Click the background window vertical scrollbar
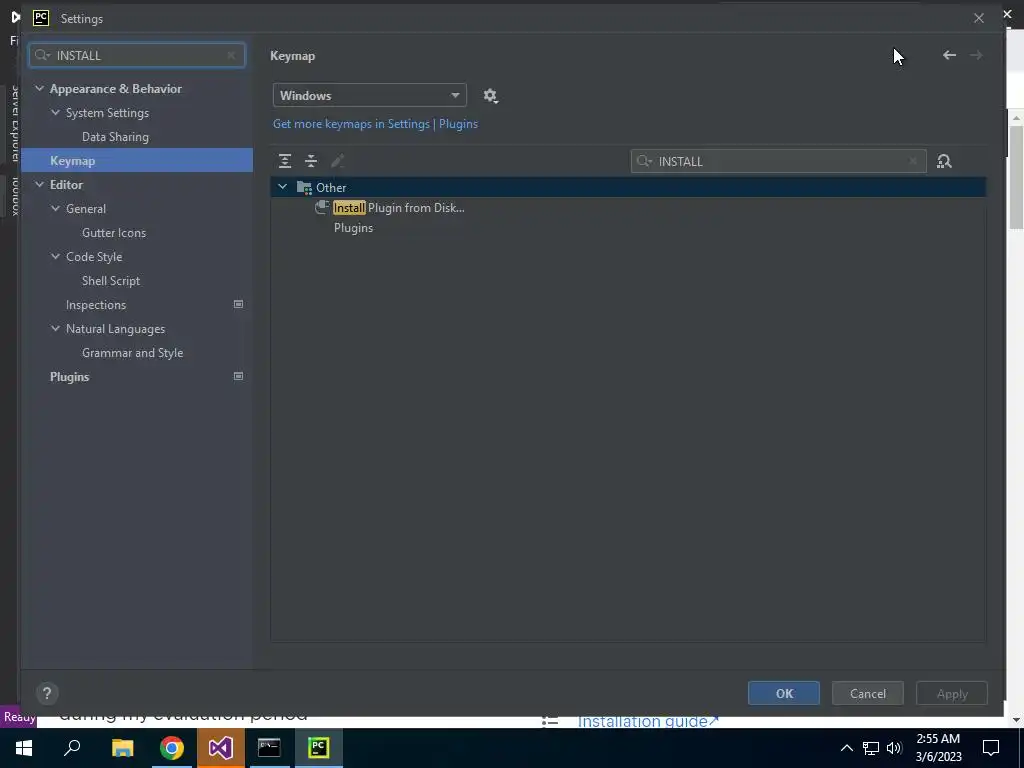Screen dimensions: 1024x768 [x=1016, y=176]
